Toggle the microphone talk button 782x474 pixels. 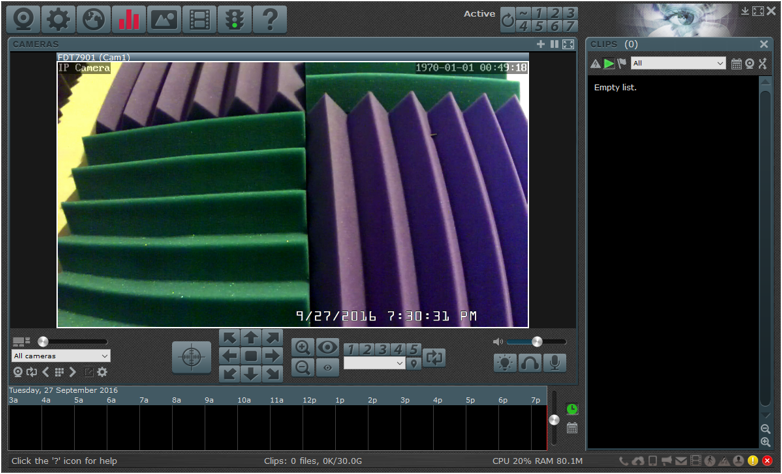(x=553, y=362)
